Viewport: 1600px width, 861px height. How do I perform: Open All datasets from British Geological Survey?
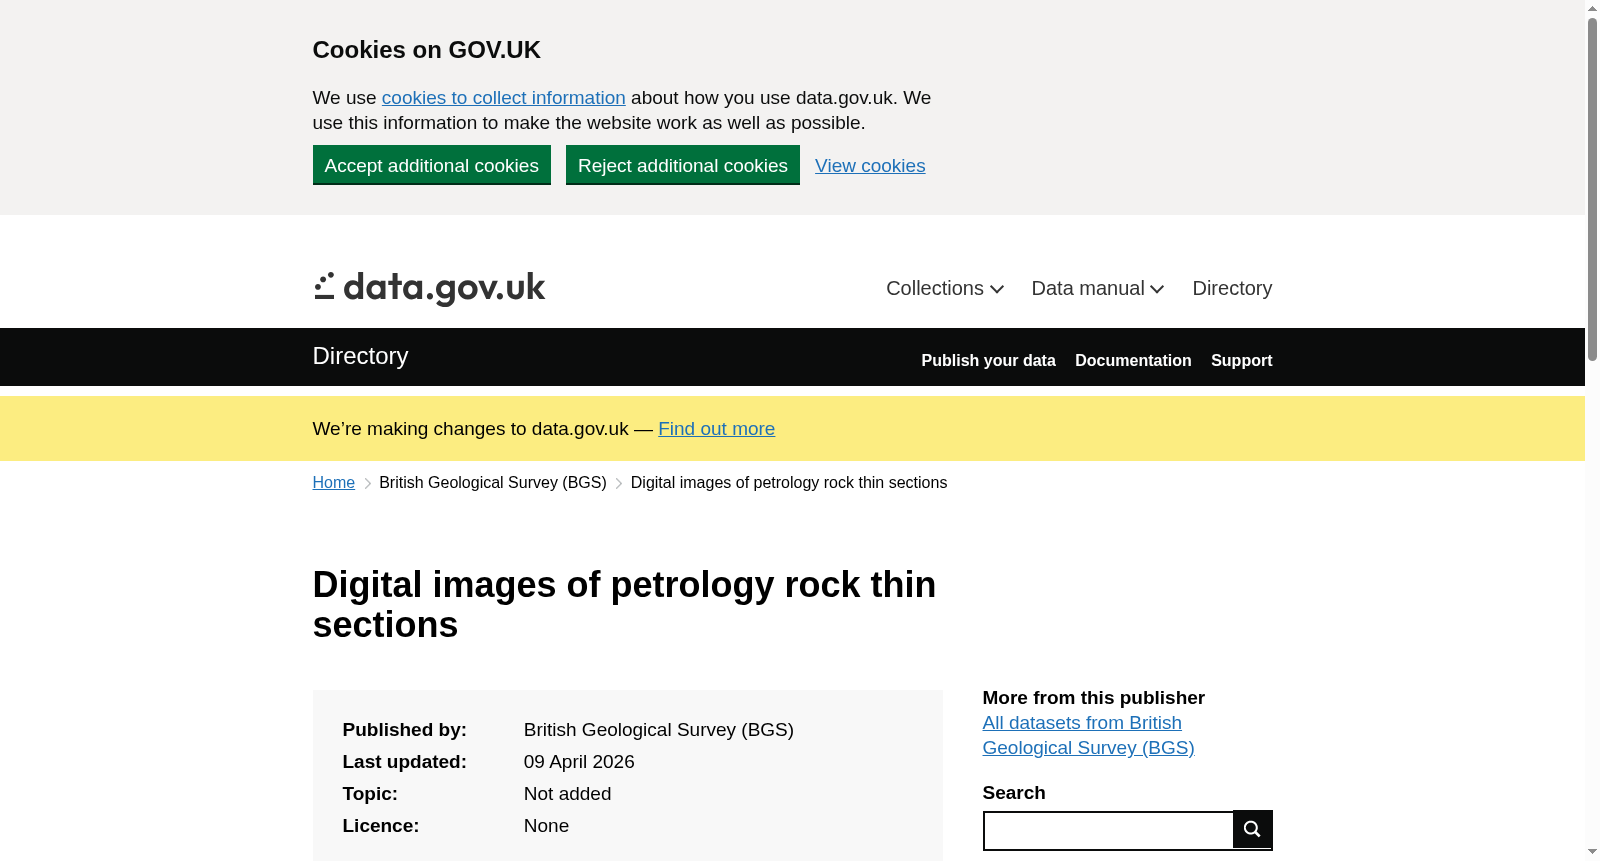click(1088, 735)
